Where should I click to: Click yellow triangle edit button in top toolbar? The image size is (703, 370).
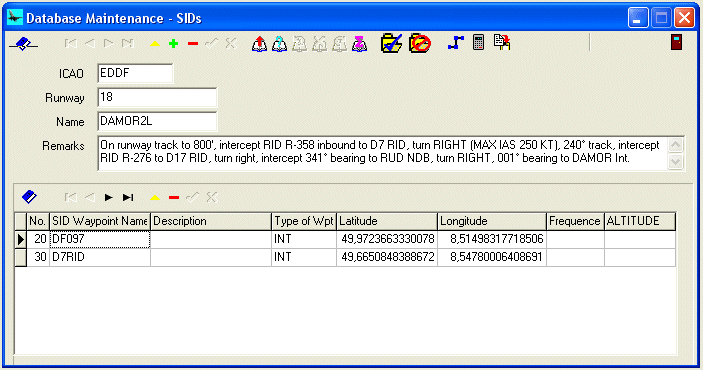pyautogui.click(x=155, y=44)
